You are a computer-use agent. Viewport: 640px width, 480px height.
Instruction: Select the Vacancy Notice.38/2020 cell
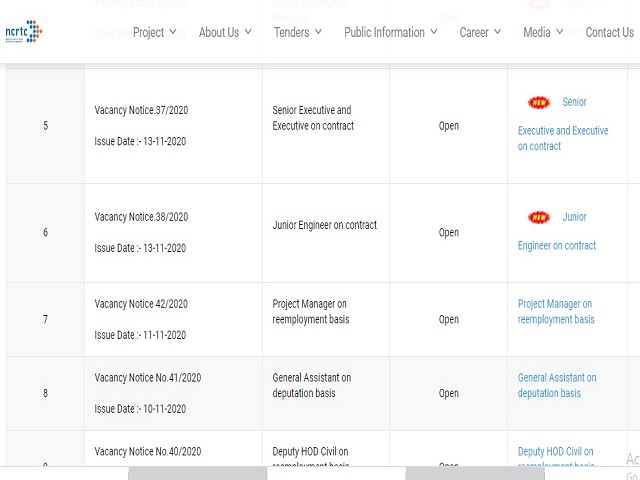tap(141, 217)
